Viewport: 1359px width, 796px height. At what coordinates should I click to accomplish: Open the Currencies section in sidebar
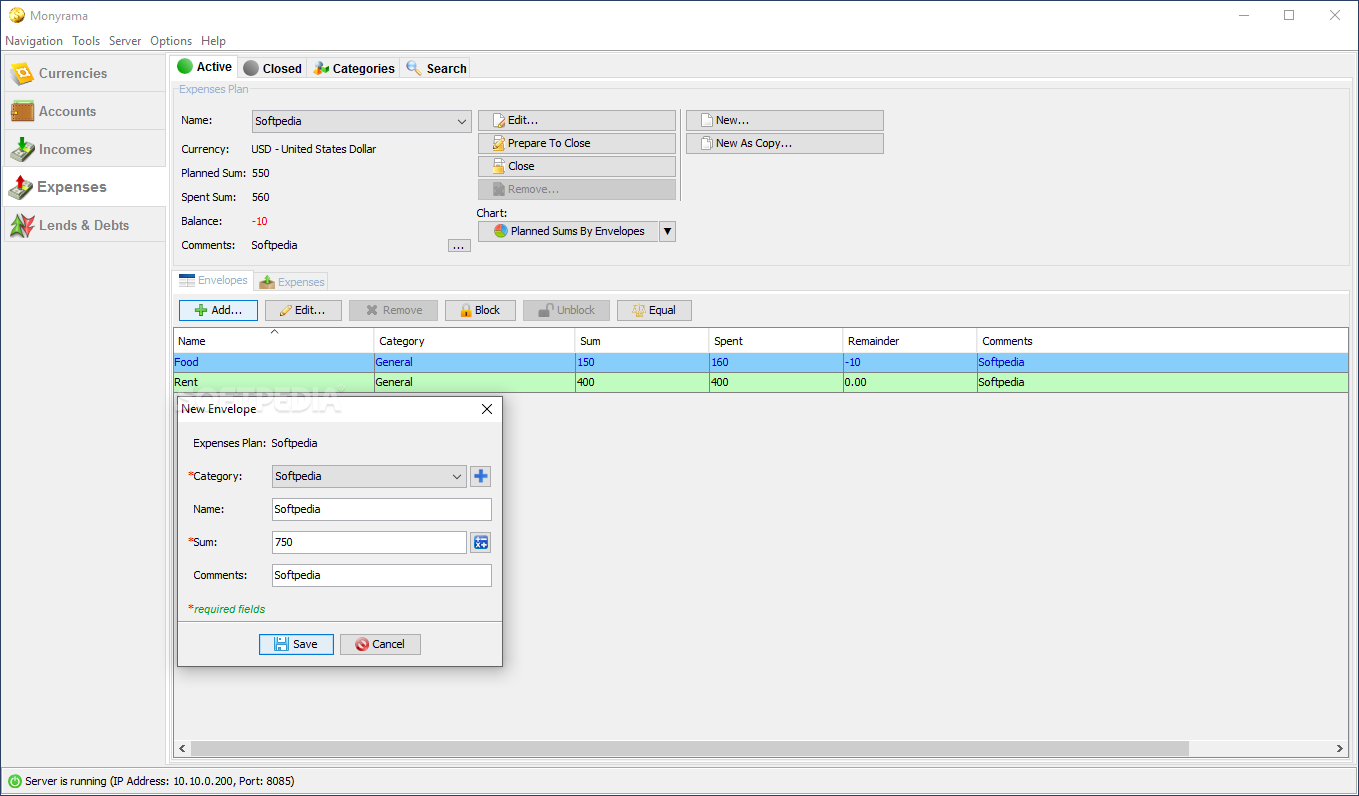(x=85, y=73)
